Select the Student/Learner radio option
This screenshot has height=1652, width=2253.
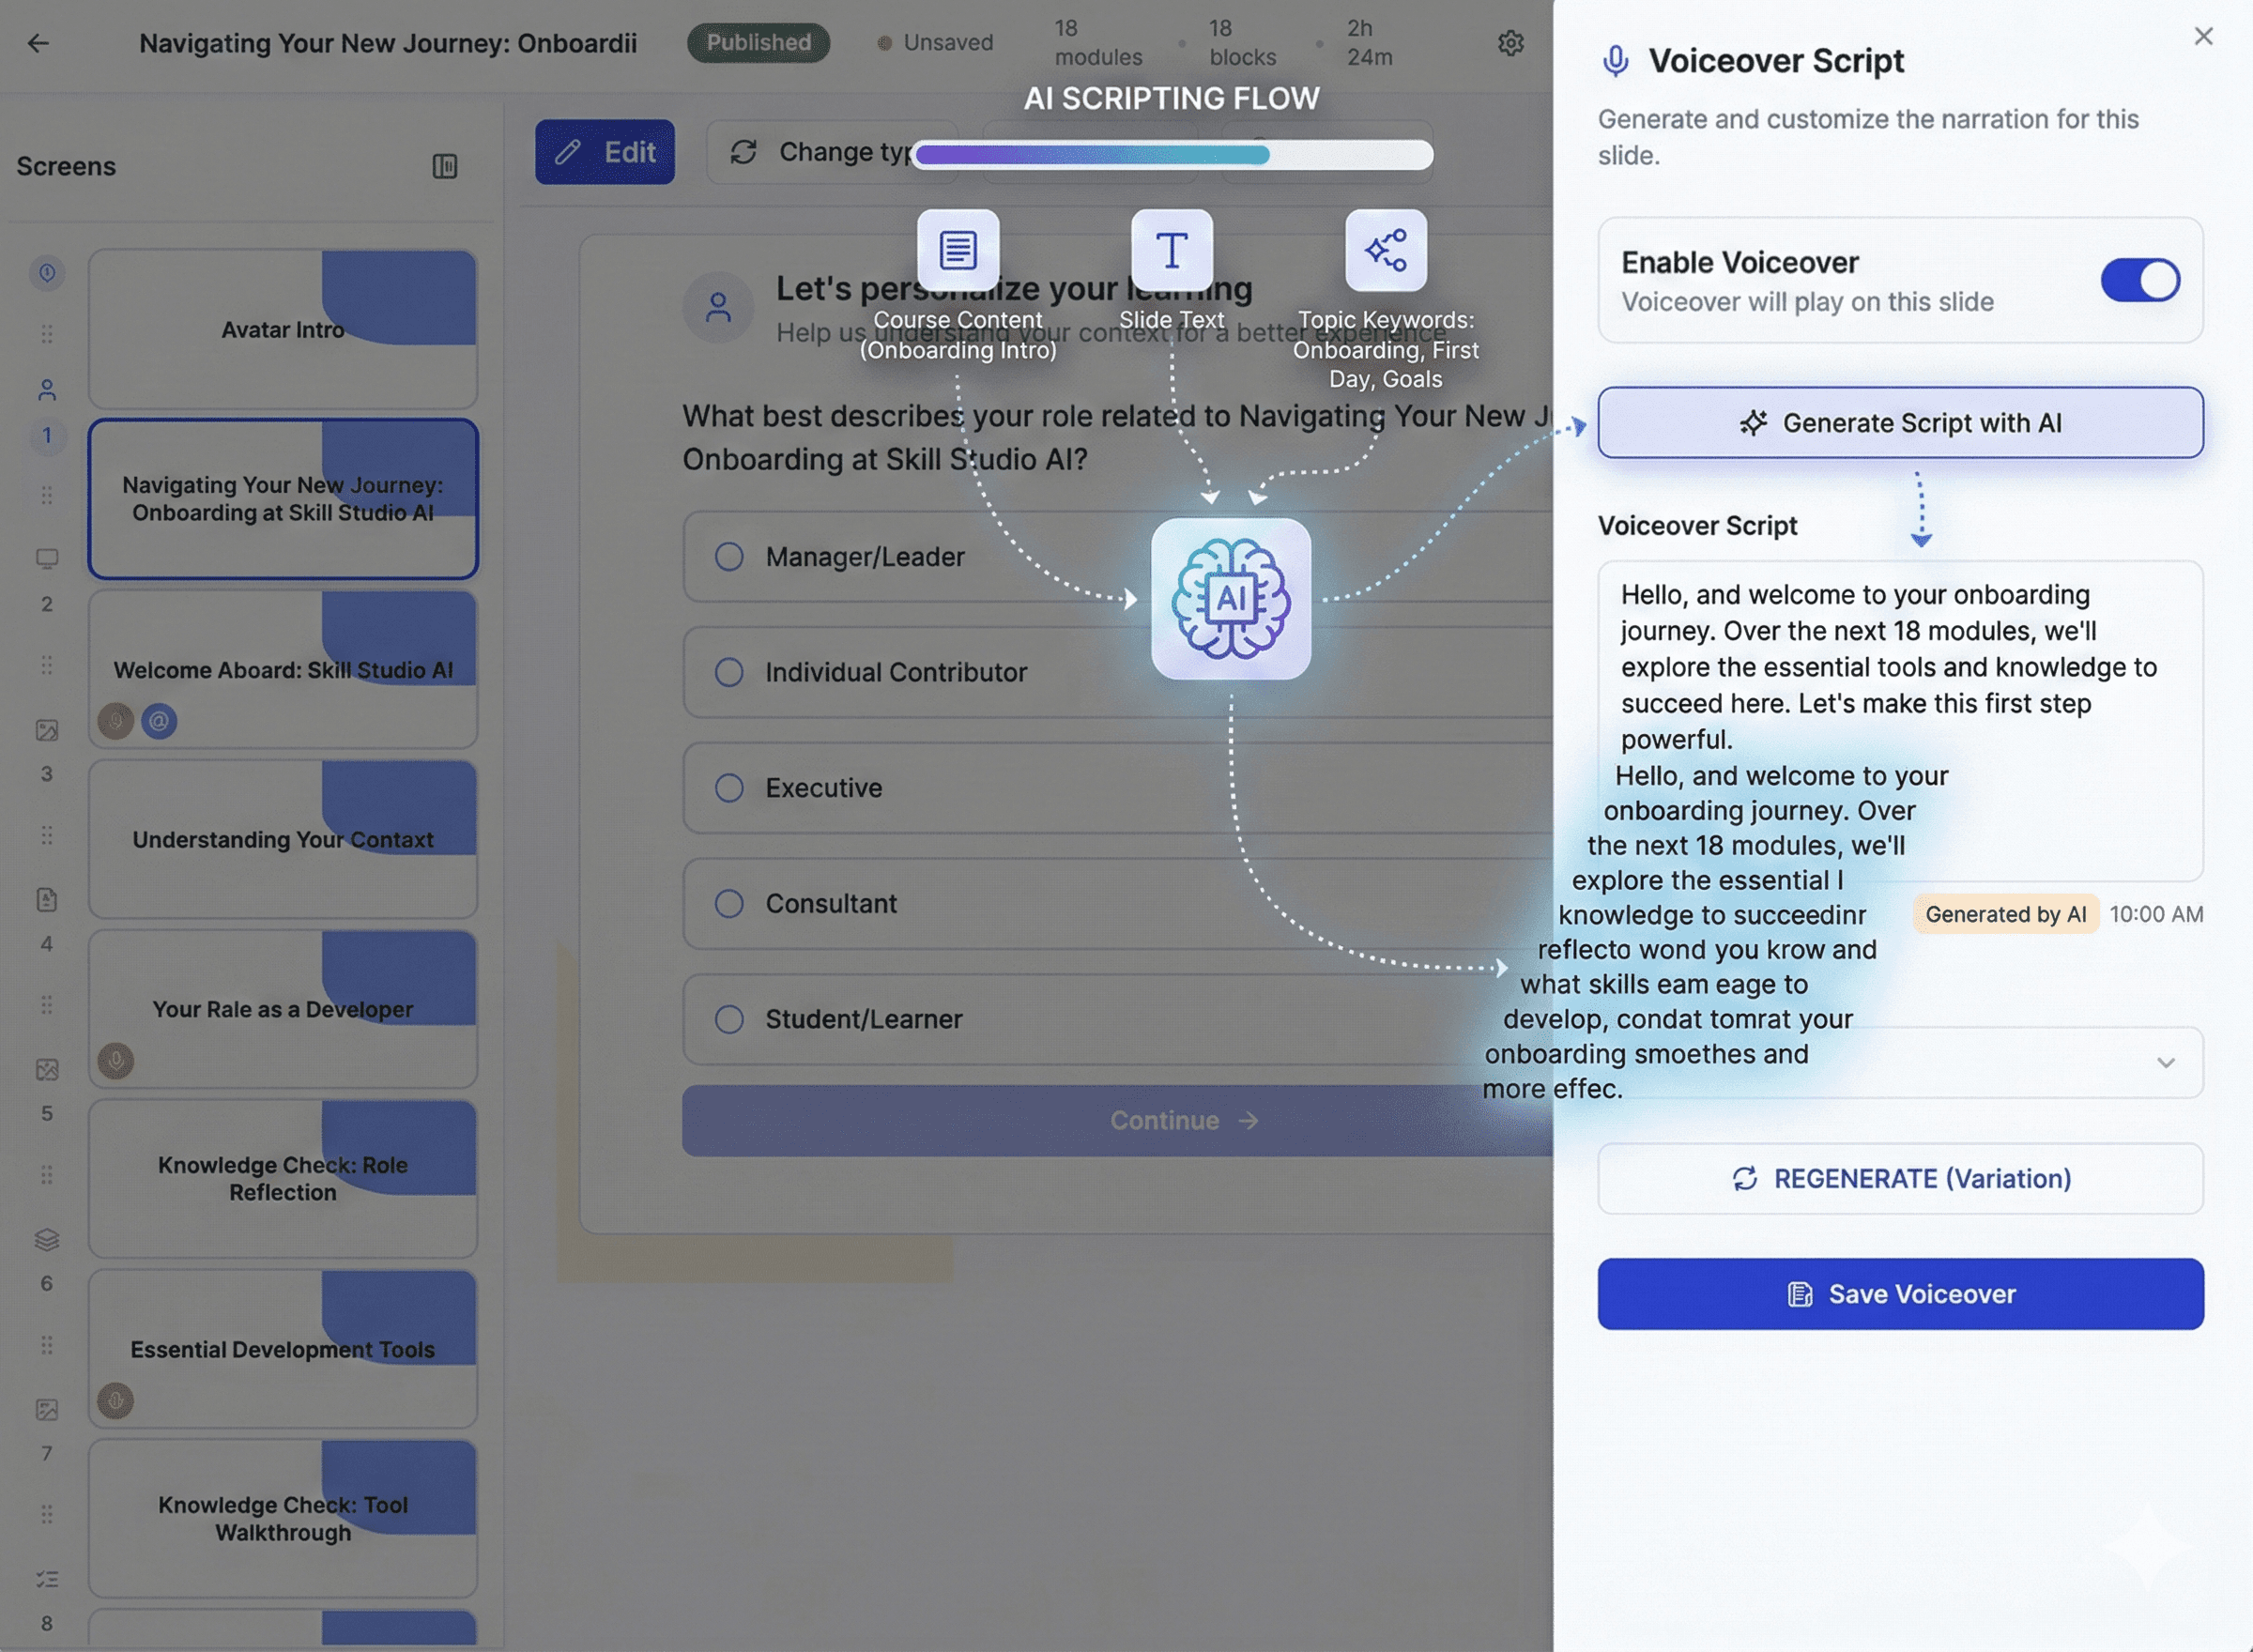tap(729, 1020)
